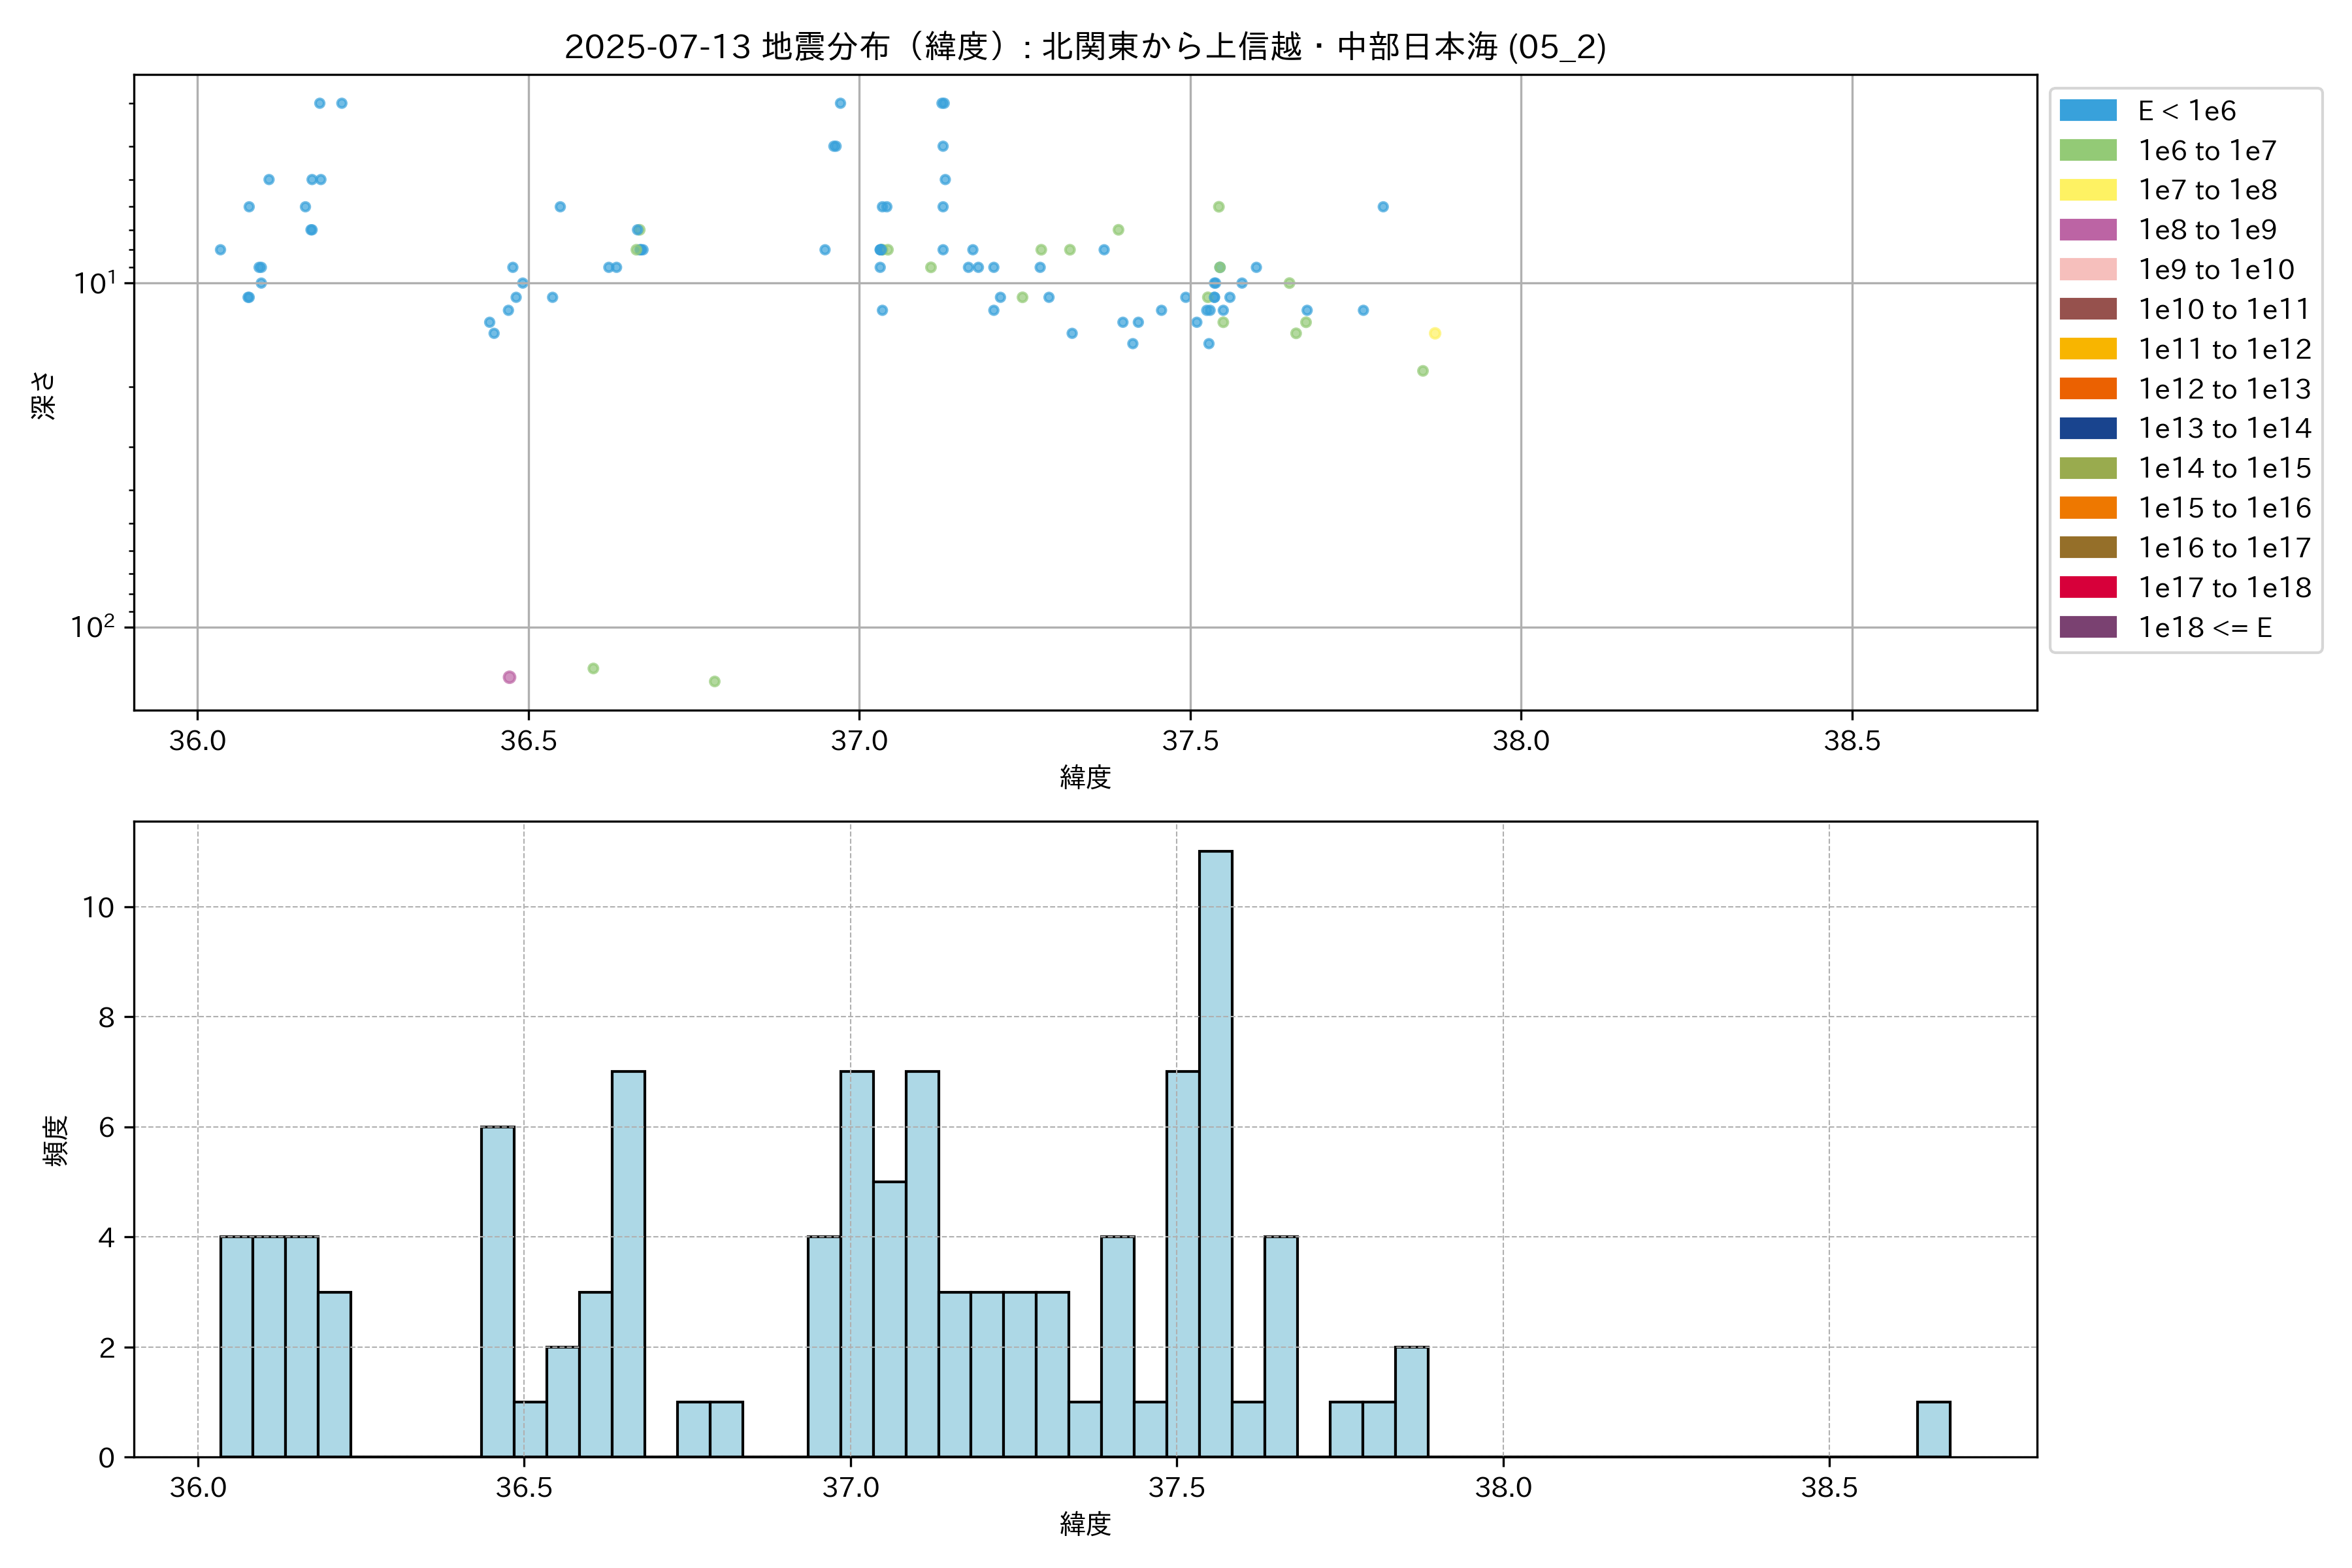Click the scatter plot's 緯度 x-axis label

coord(1085,777)
